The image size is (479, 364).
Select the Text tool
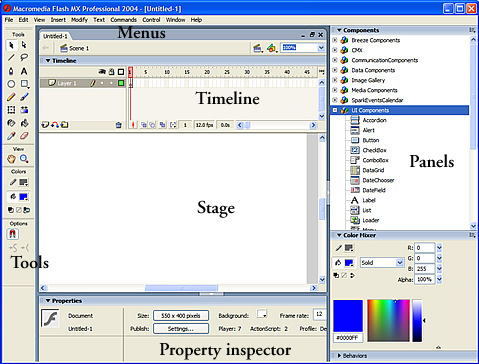click(24, 71)
